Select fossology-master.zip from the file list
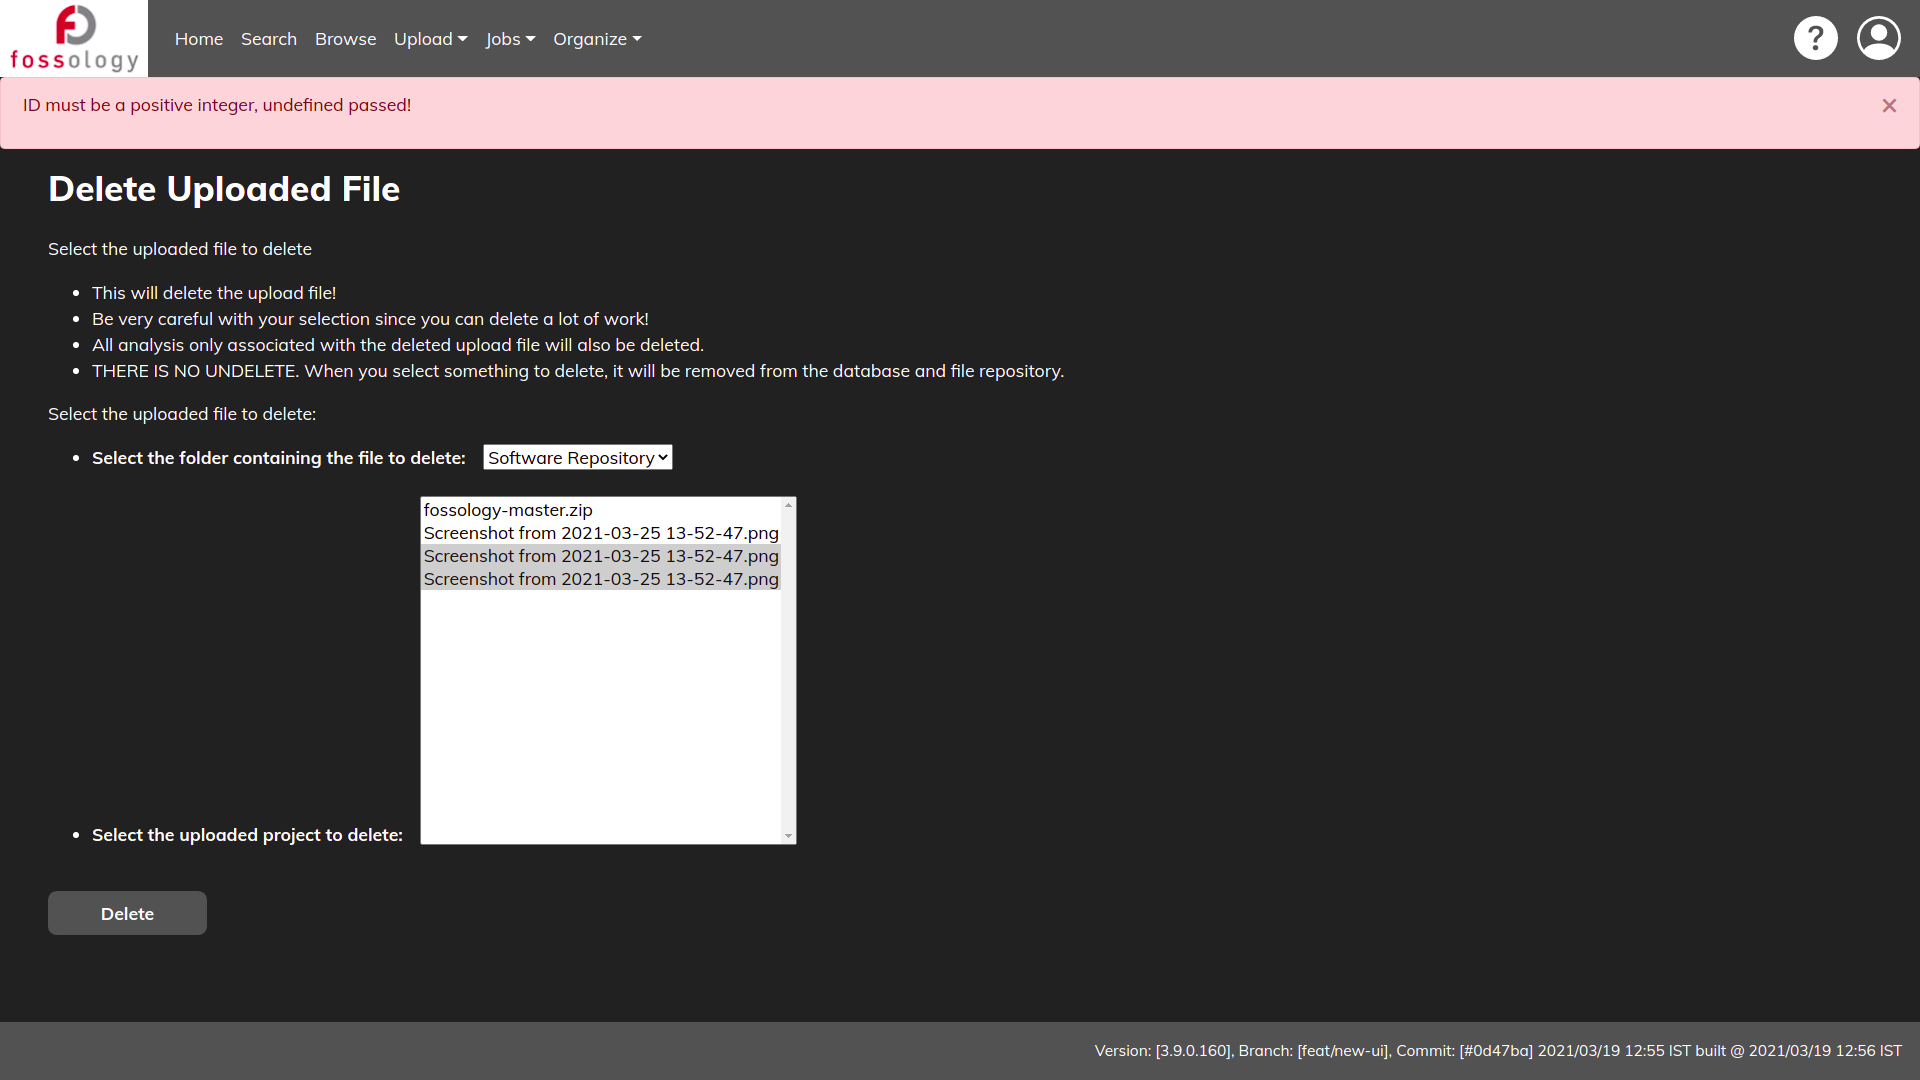The width and height of the screenshot is (1920, 1080). pyautogui.click(x=508, y=509)
